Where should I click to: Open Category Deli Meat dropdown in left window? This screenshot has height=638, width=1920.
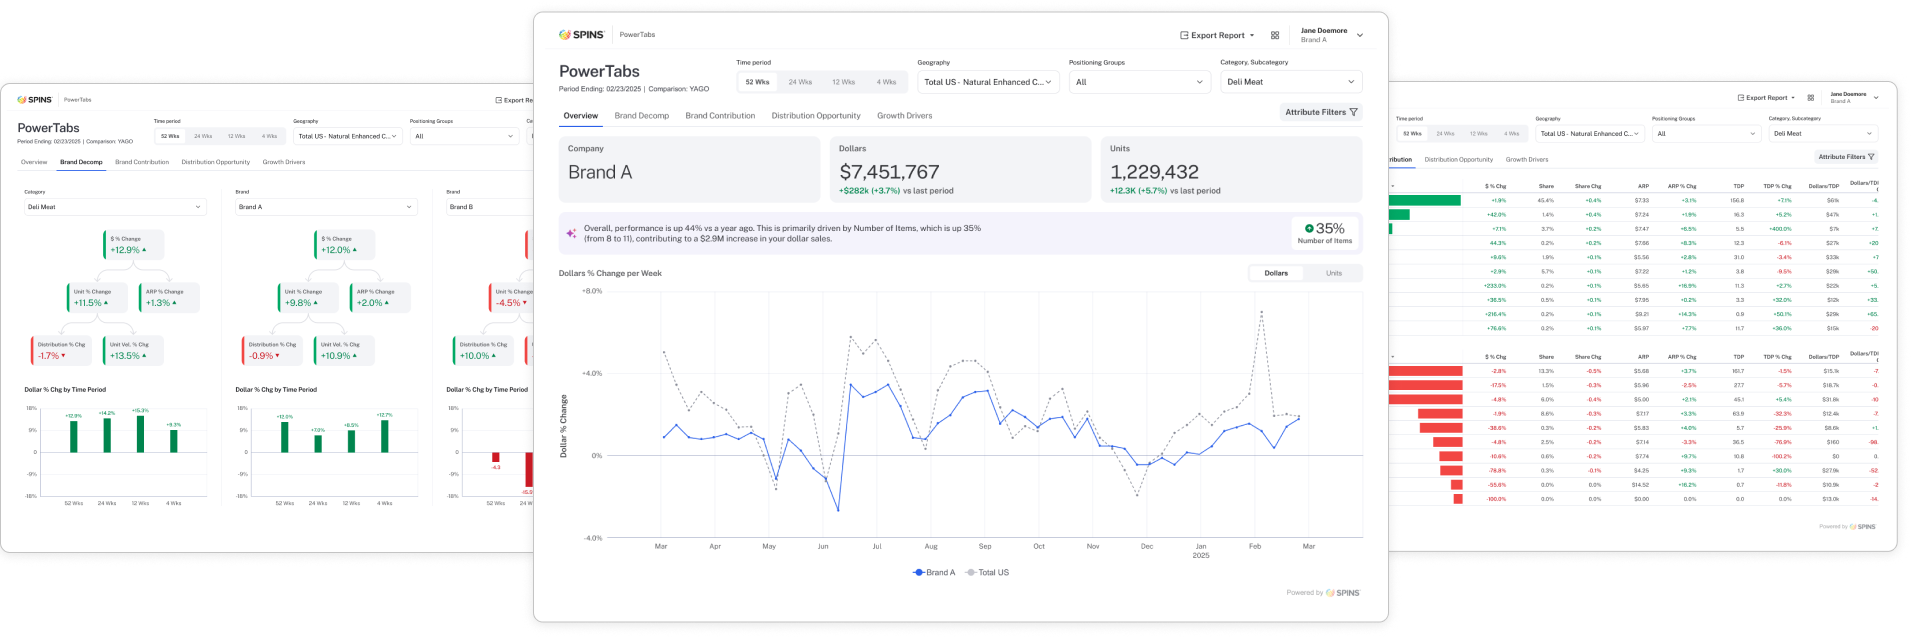click(x=115, y=207)
